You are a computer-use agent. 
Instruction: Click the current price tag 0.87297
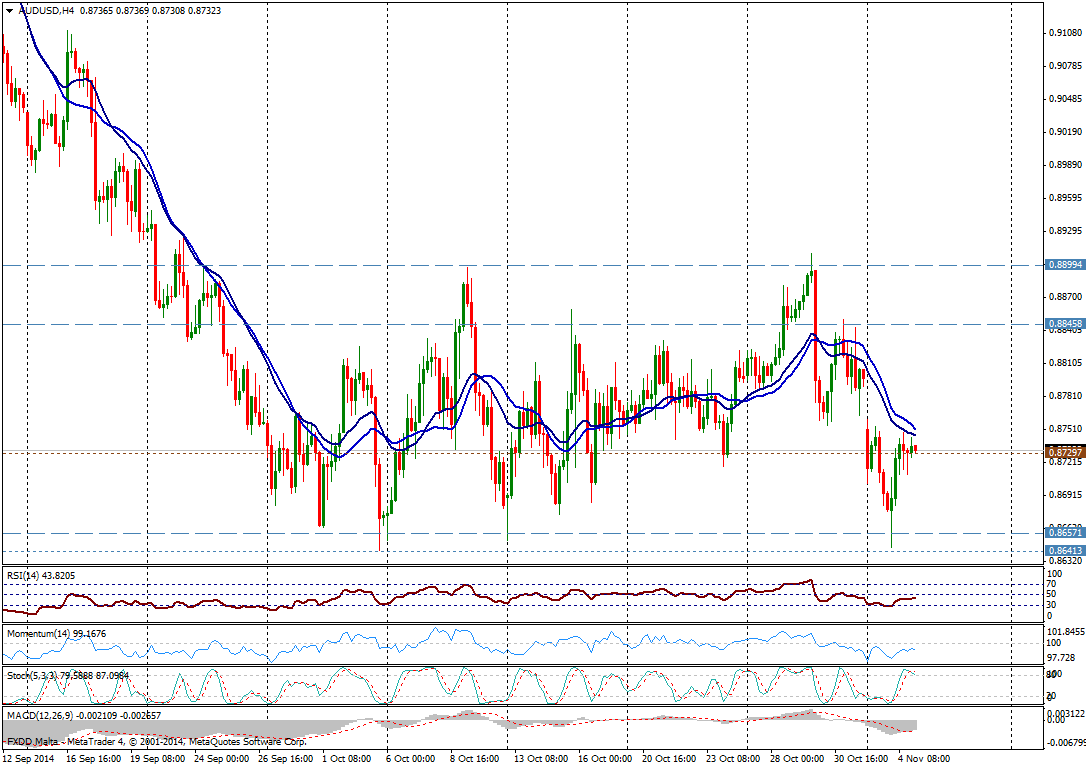(x=1063, y=453)
